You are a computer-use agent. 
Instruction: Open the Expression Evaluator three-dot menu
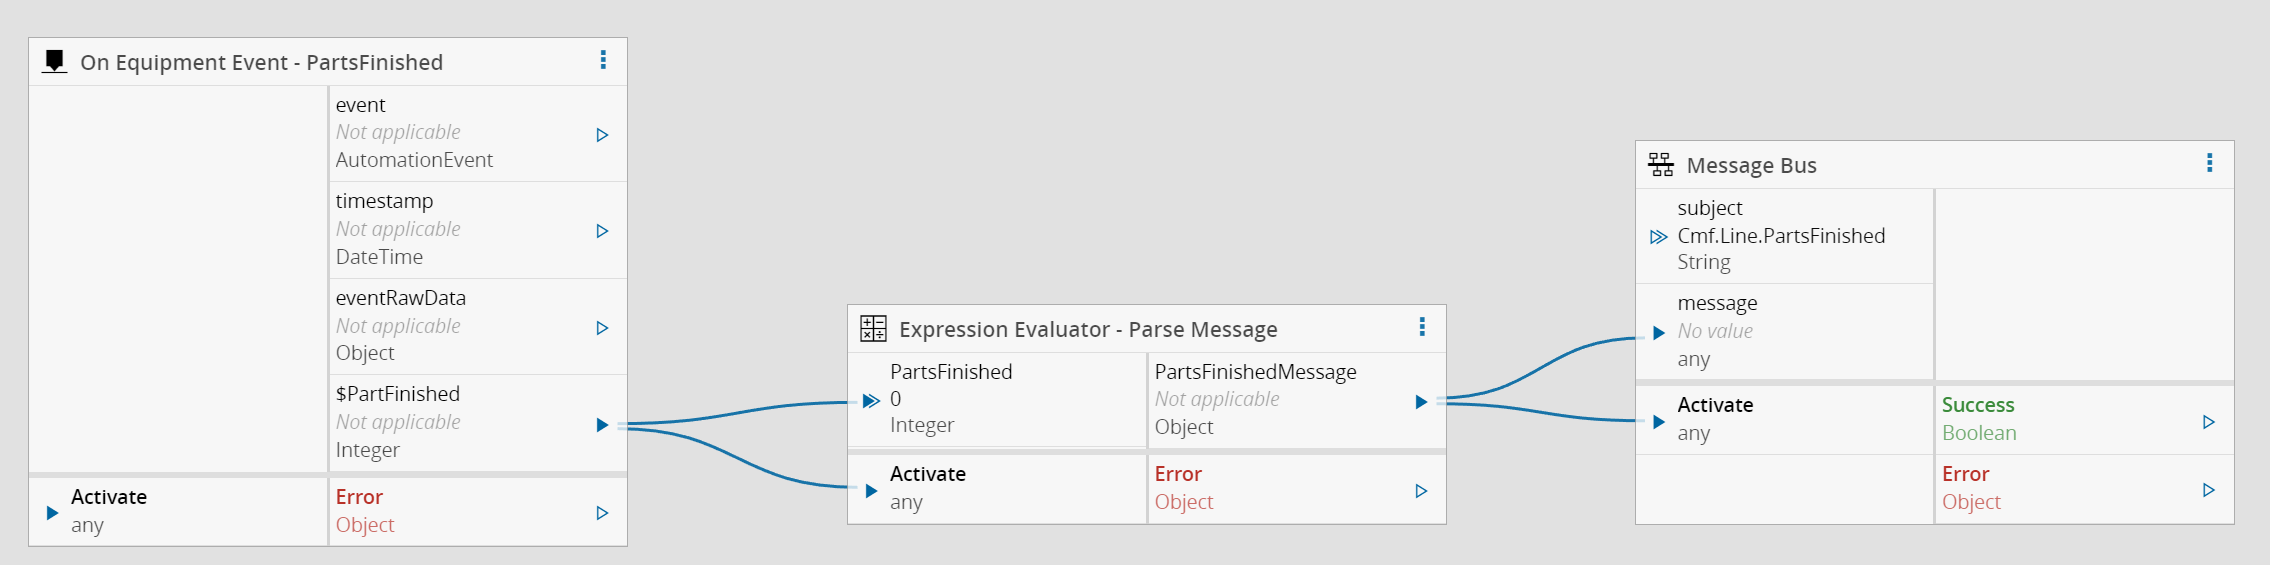1422,327
